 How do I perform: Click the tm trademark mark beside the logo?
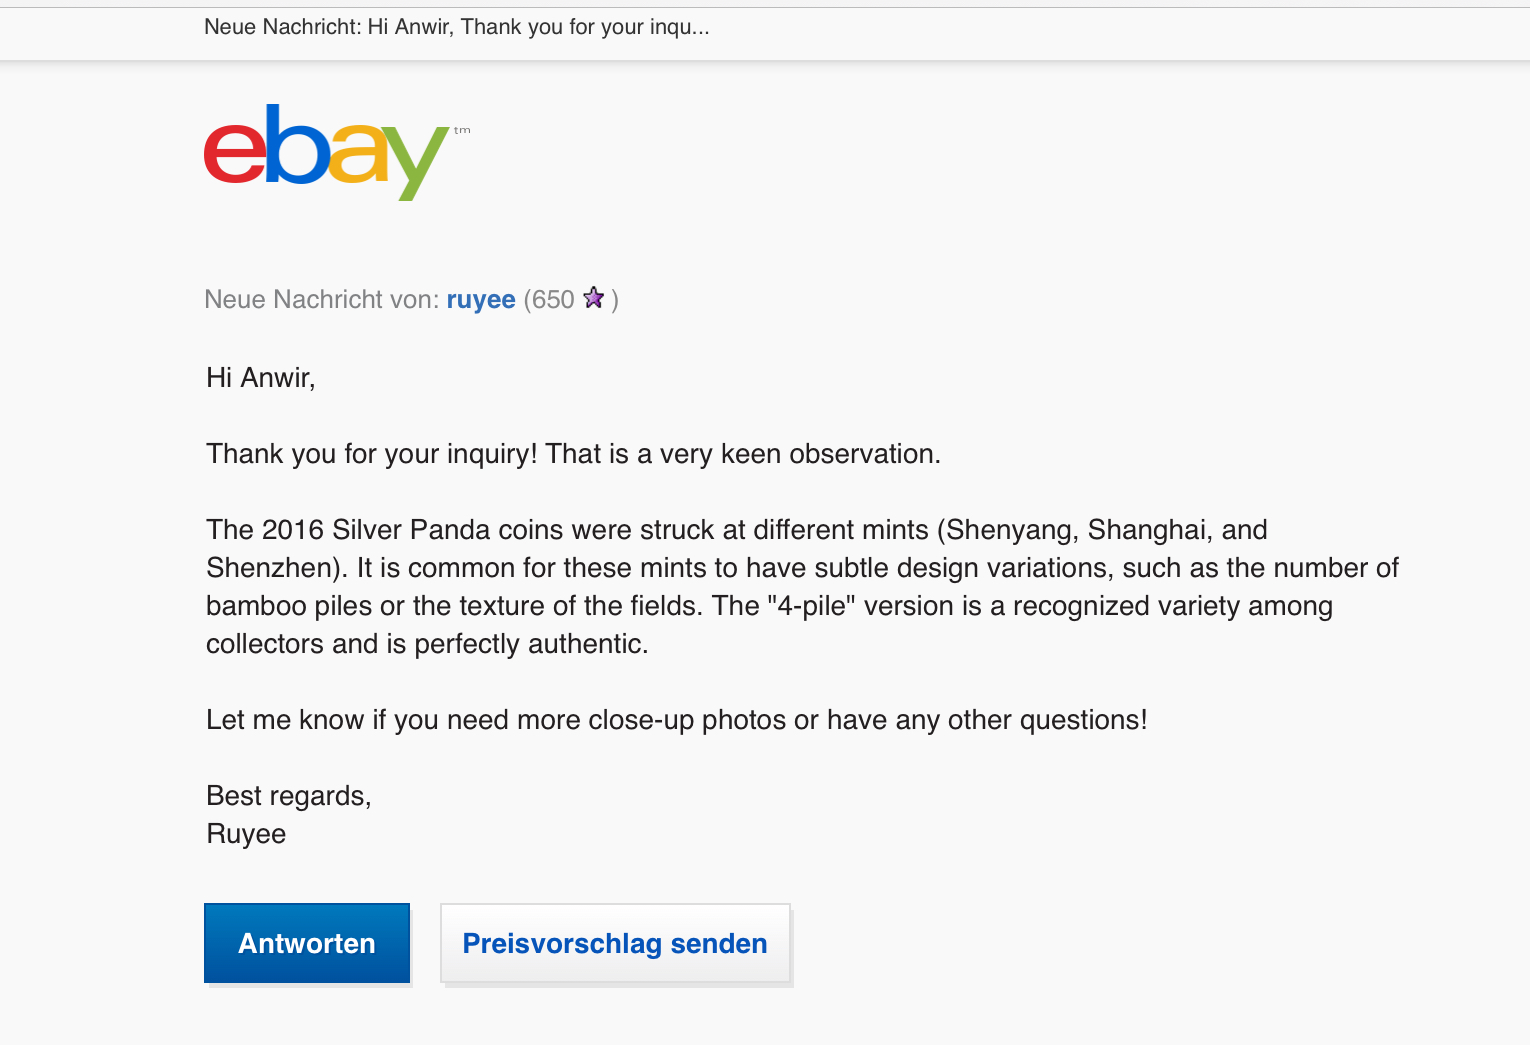tap(462, 130)
